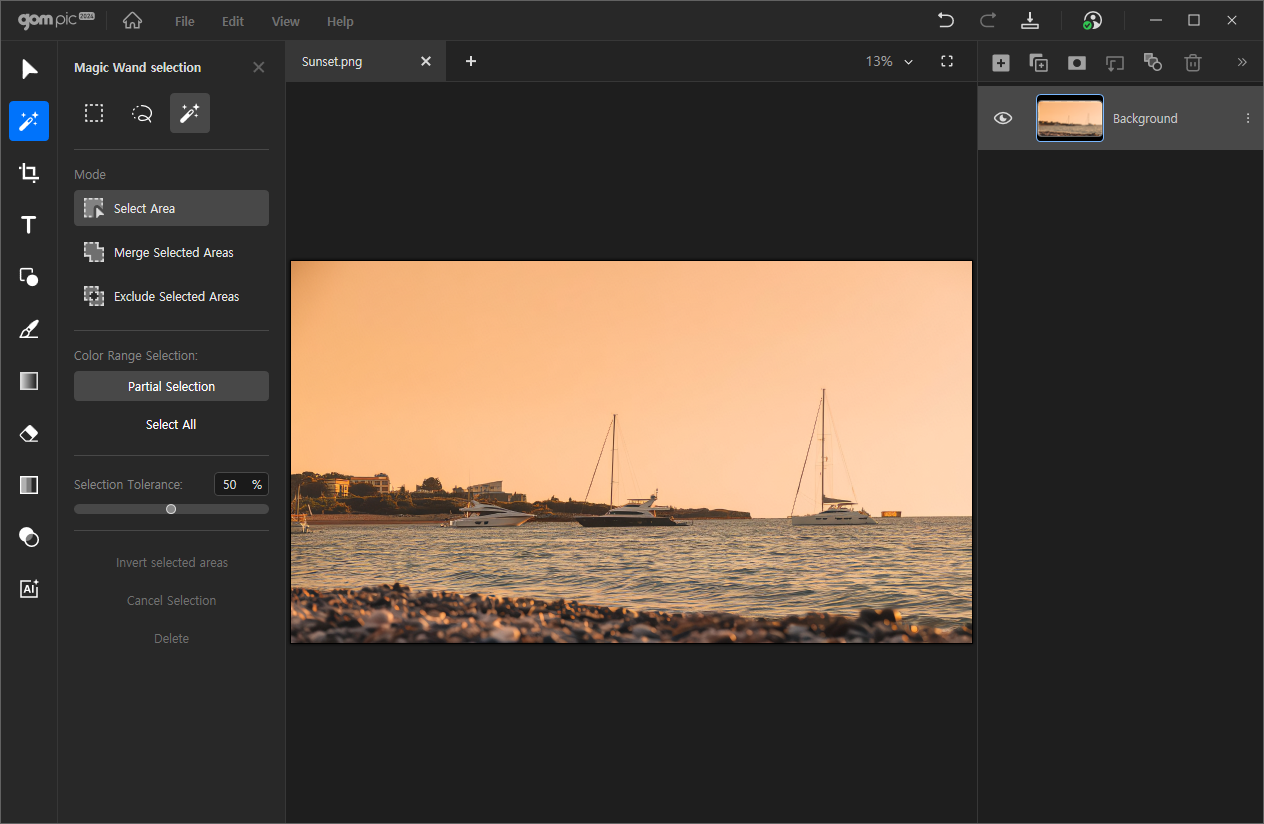
Task: Choose the Brush tool in sidebar
Action: click(29, 329)
